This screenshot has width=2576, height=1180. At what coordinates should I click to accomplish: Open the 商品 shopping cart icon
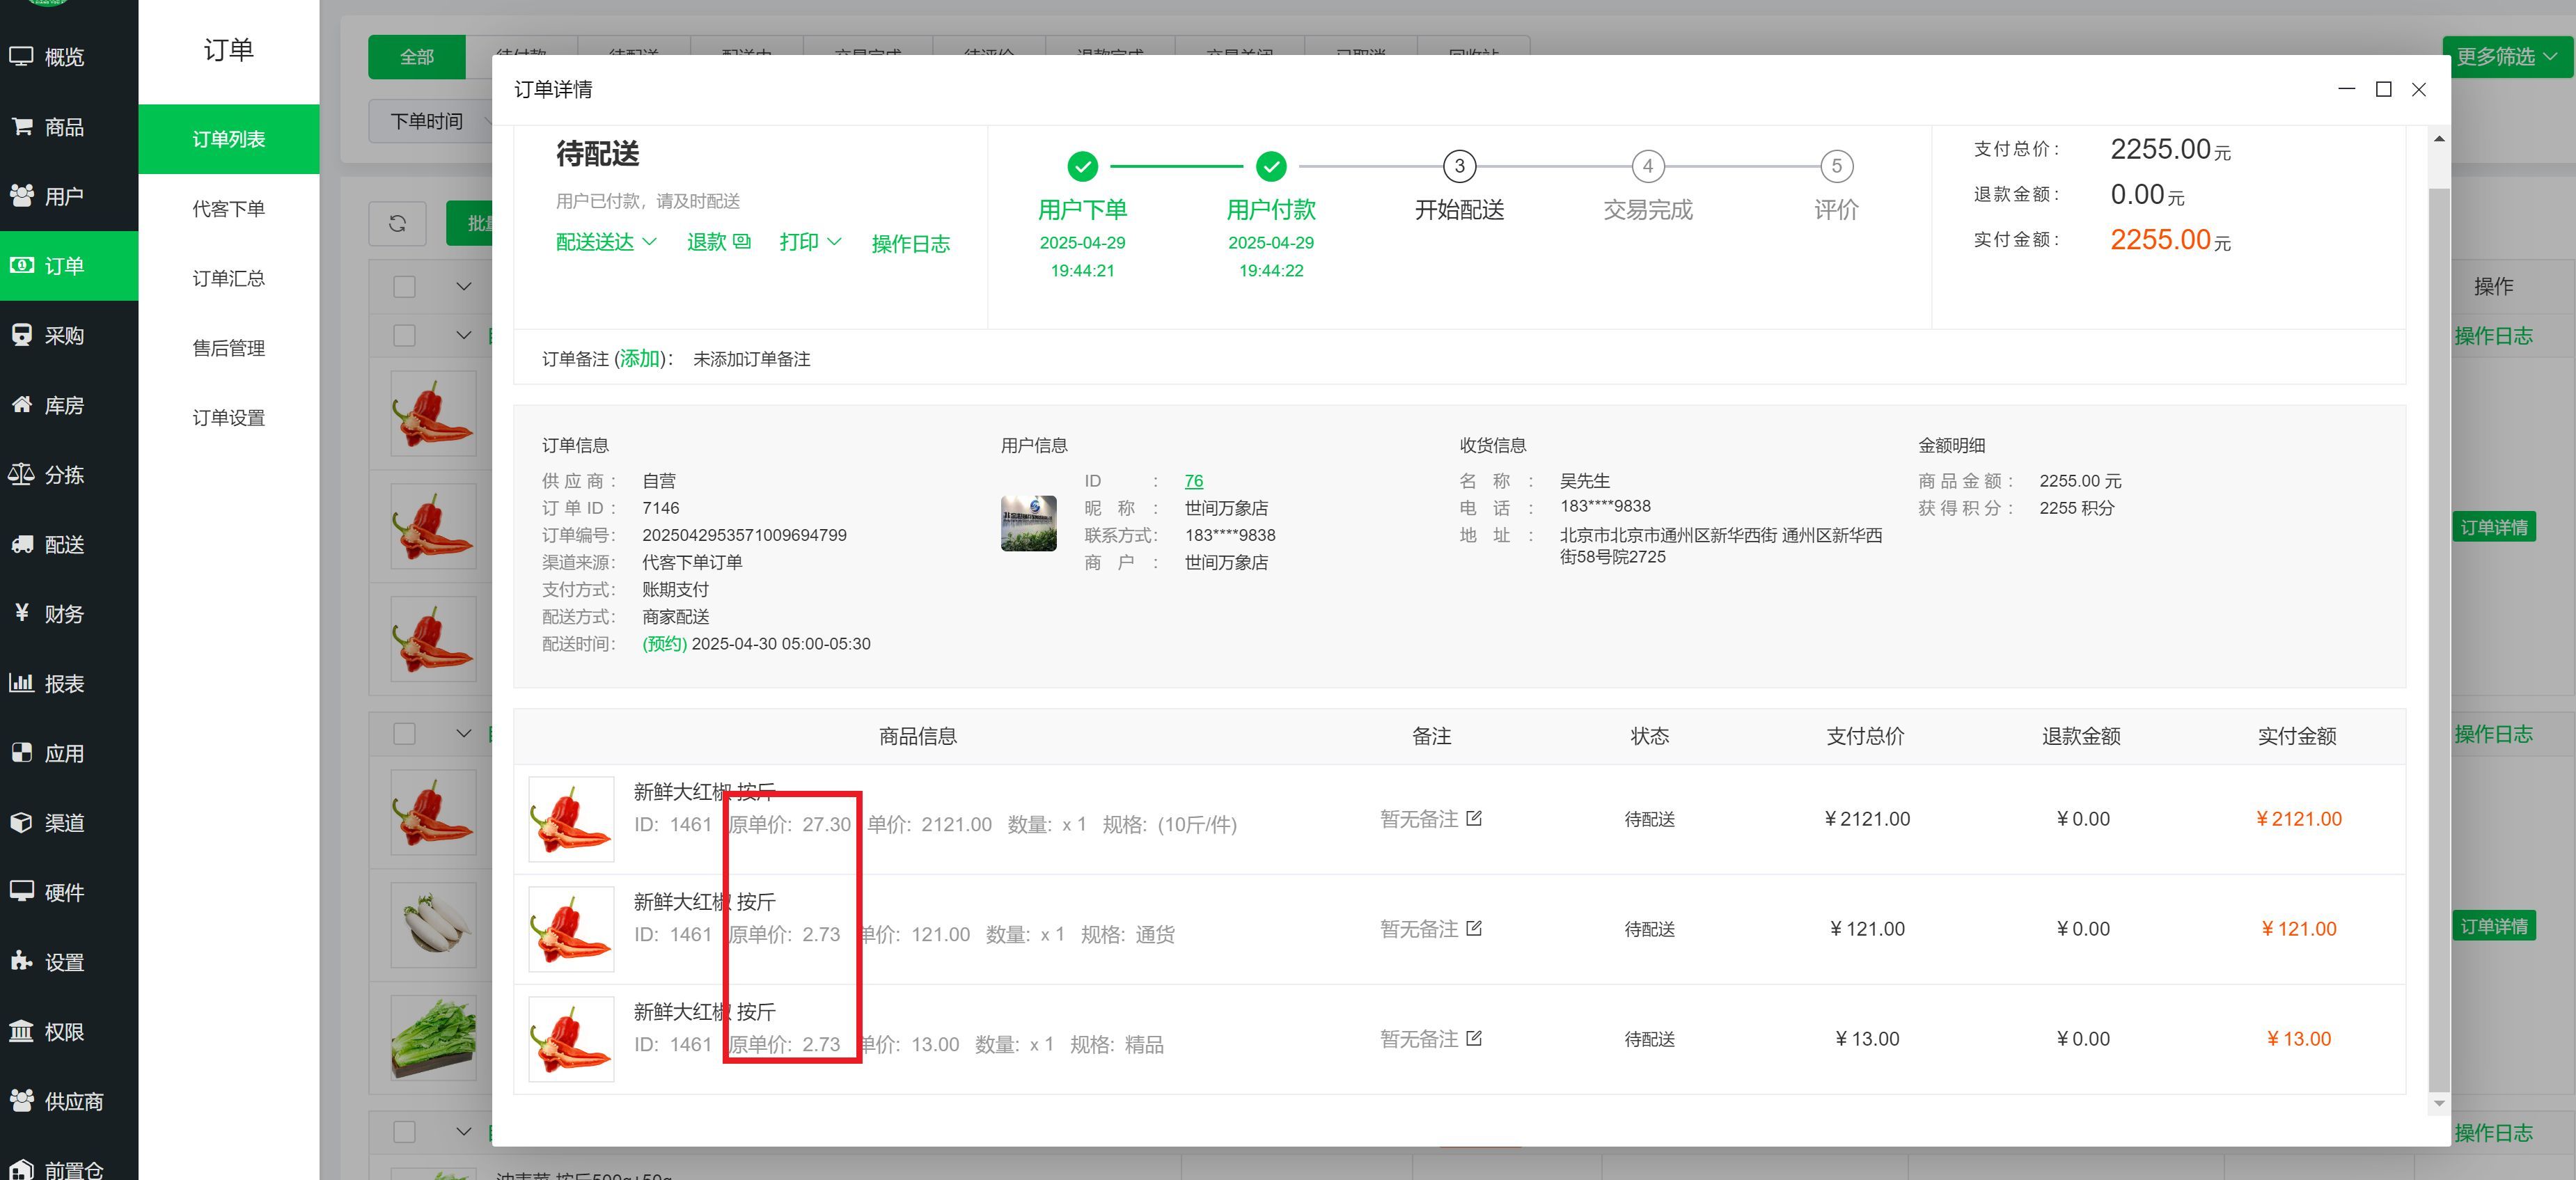click(x=21, y=127)
